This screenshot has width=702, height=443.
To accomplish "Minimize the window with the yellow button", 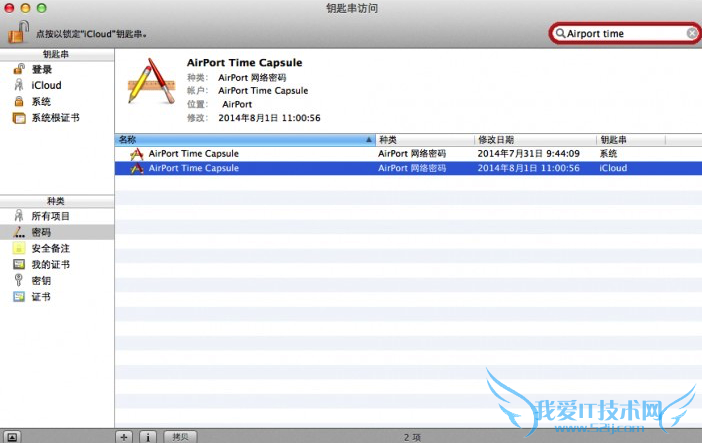I will click(x=26, y=8).
